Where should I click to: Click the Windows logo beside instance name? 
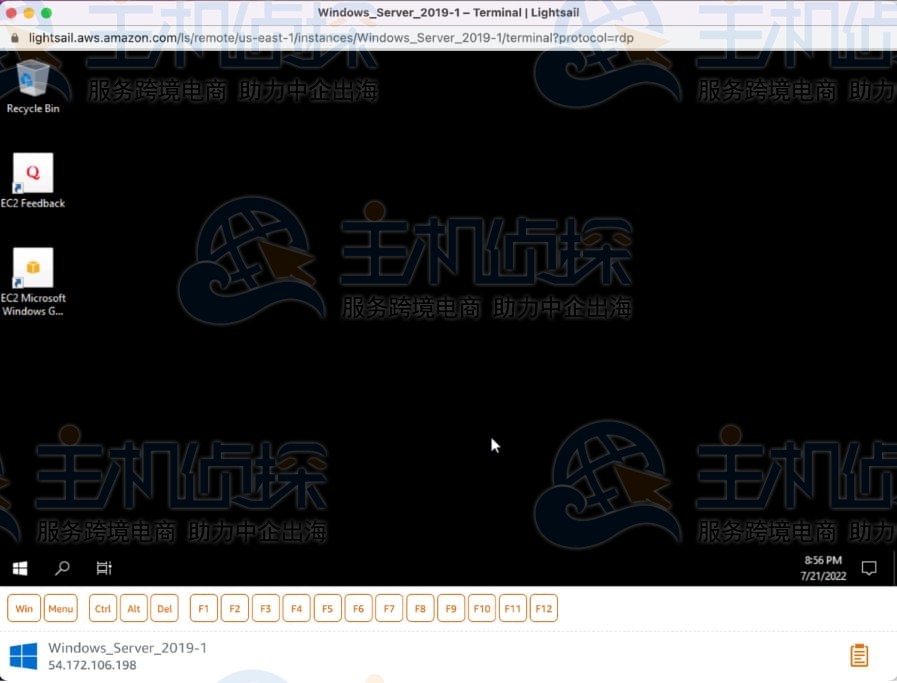coord(23,656)
